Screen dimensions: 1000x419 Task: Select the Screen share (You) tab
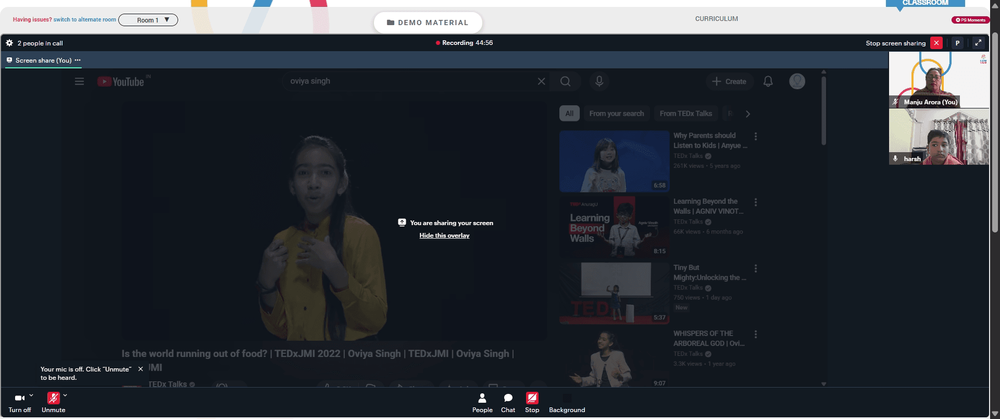(x=43, y=61)
